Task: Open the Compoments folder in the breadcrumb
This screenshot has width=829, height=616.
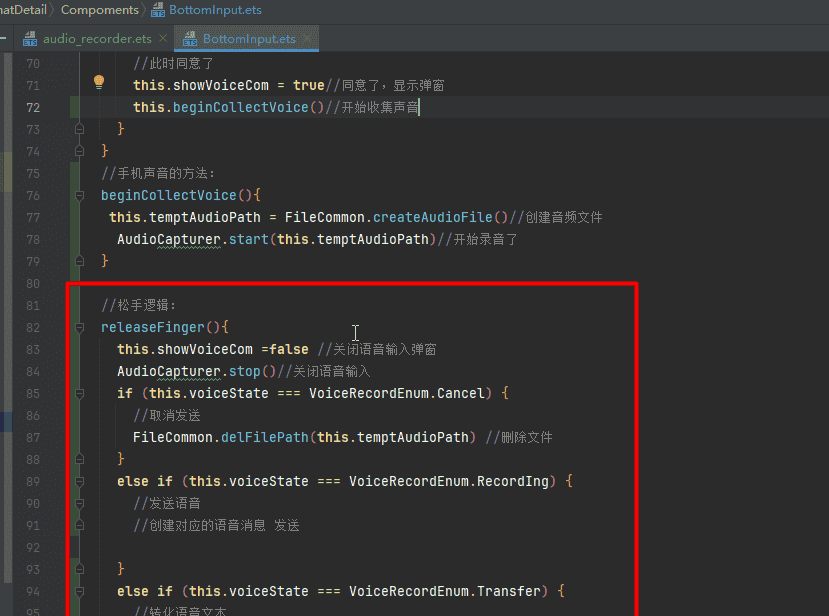Action: (x=100, y=10)
